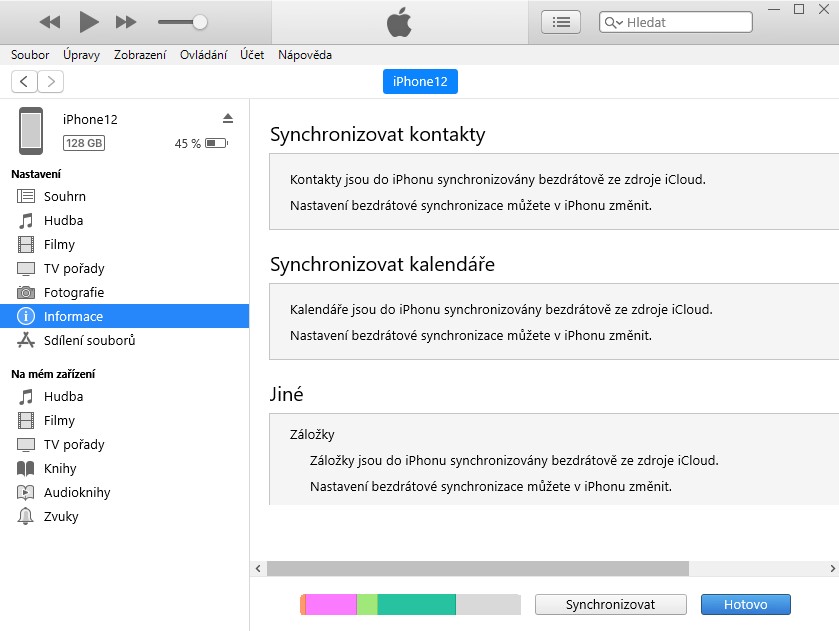The height and width of the screenshot is (631, 839).
Task: Click the Apple logo in header
Action: 399,22
